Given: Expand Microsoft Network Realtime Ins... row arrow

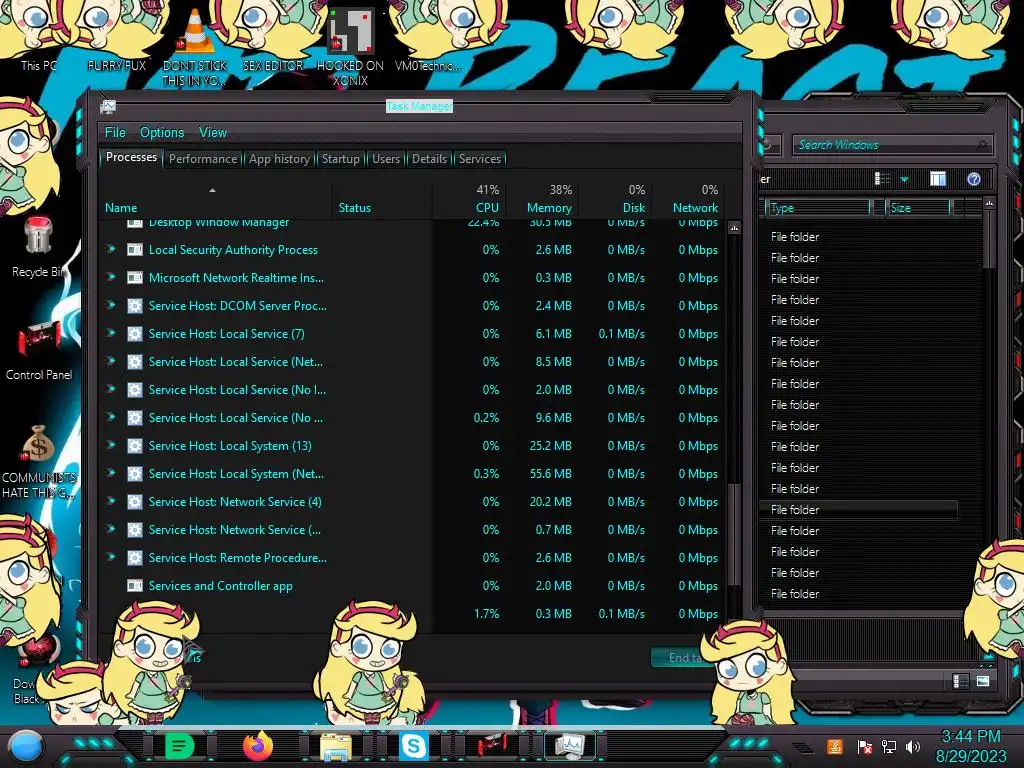Looking at the screenshot, I should coord(111,277).
